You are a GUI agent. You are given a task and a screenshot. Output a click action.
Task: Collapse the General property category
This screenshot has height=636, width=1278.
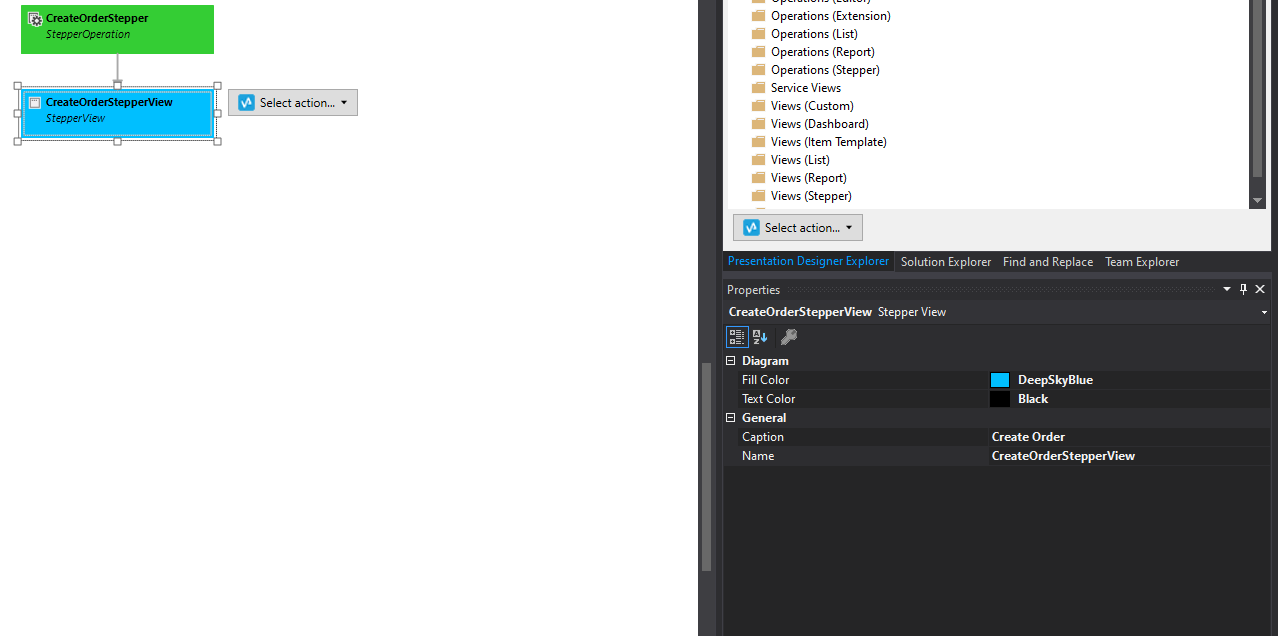(731, 418)
